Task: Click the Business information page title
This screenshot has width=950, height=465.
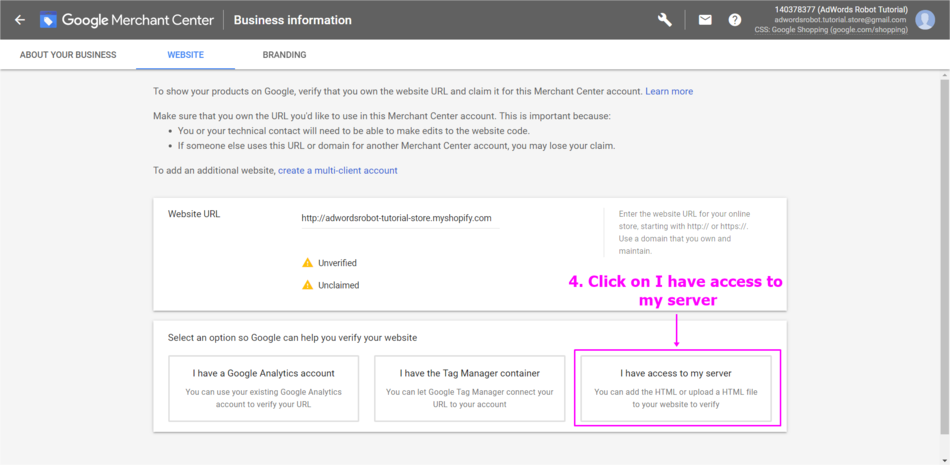Action: coord(293,20)
